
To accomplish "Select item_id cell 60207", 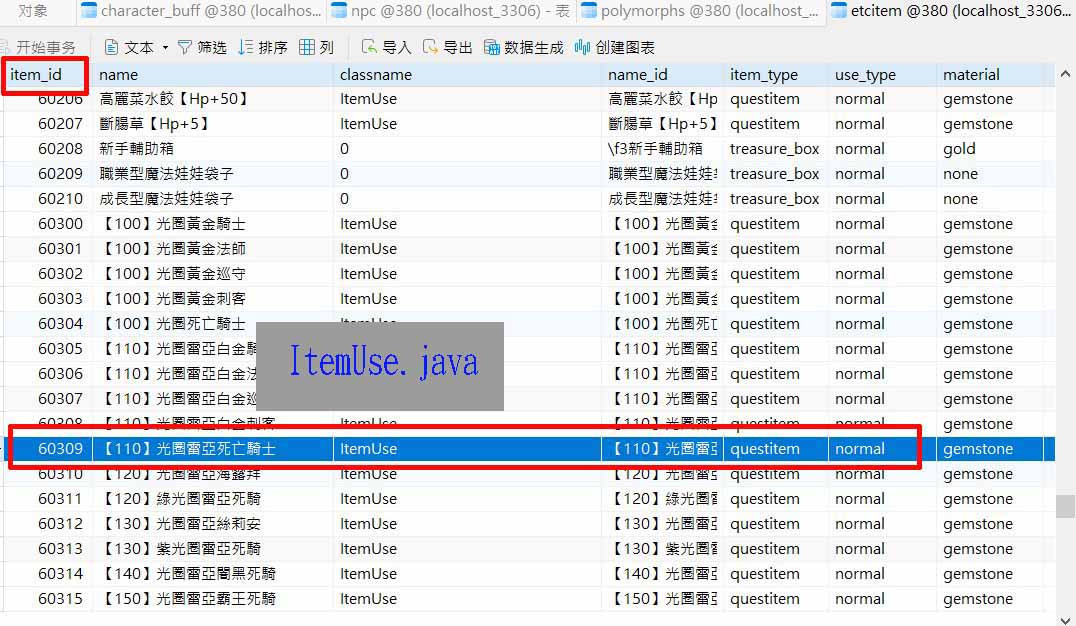I will point(60,124).
